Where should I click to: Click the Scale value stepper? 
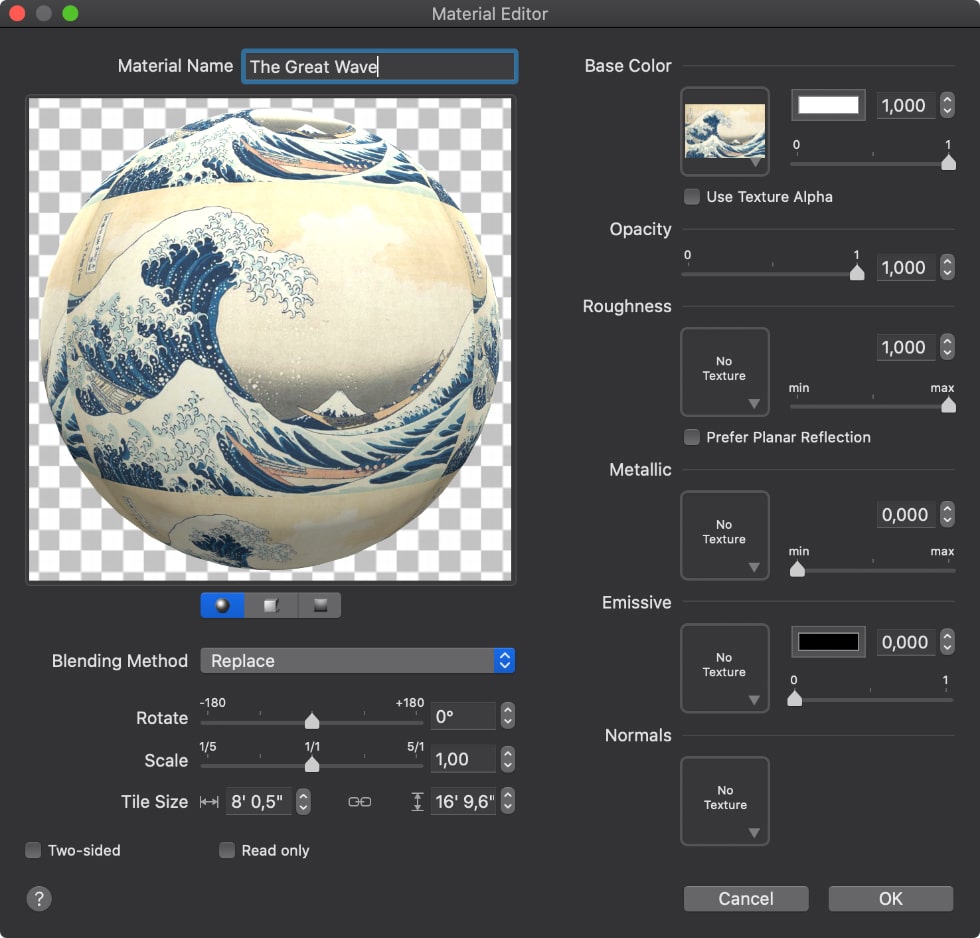coord(508,759)
